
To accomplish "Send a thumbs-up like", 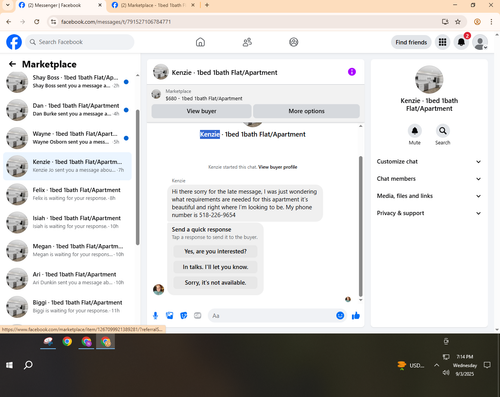I will (x=356, y=315).
